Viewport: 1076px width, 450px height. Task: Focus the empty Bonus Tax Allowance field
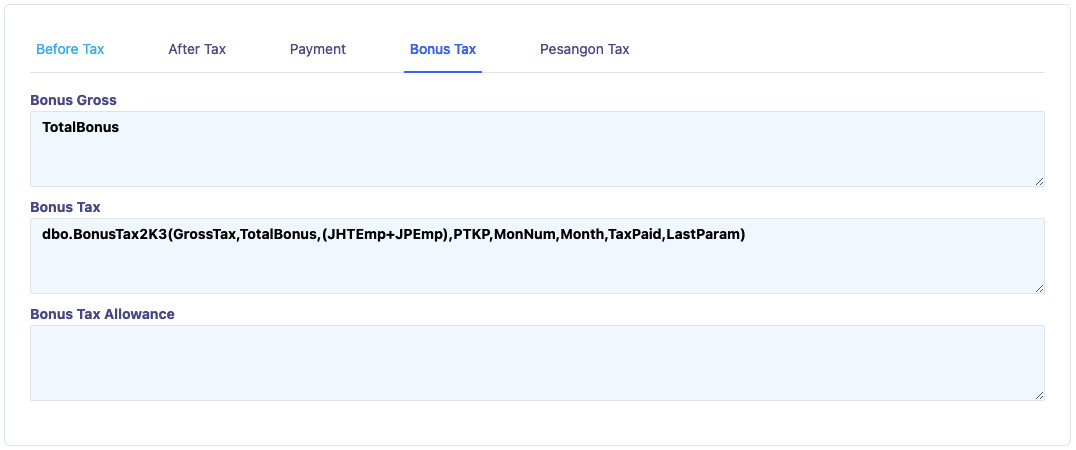(537, 362)
